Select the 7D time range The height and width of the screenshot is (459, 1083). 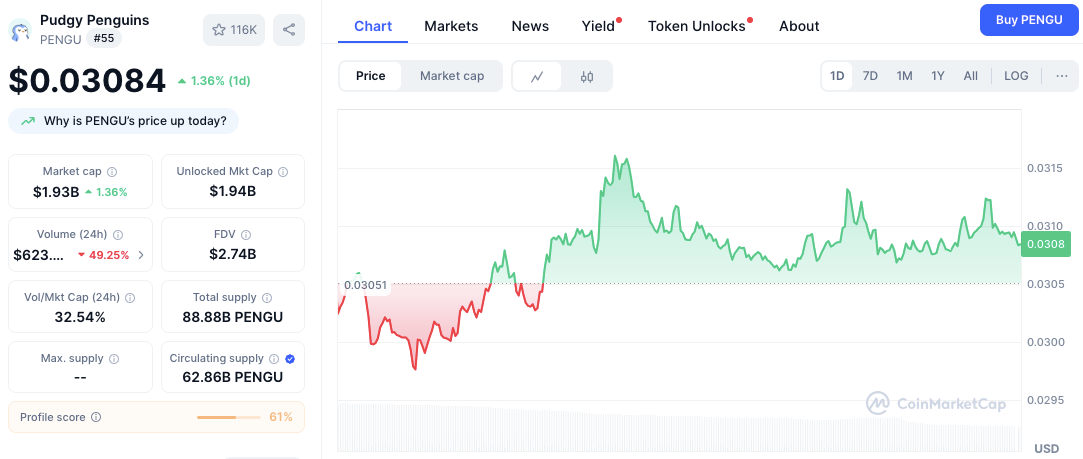pos(870,76)
